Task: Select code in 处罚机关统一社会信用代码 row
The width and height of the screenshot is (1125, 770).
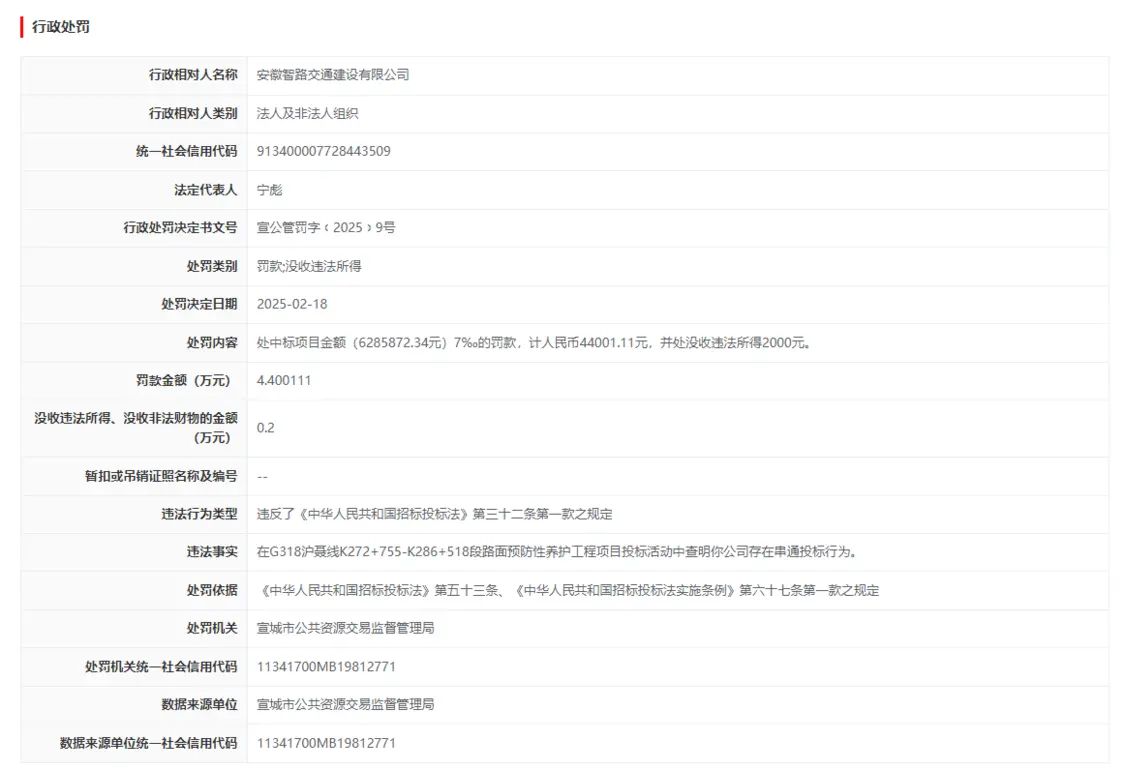Action: pyautogui.click(x=326, y=667)
